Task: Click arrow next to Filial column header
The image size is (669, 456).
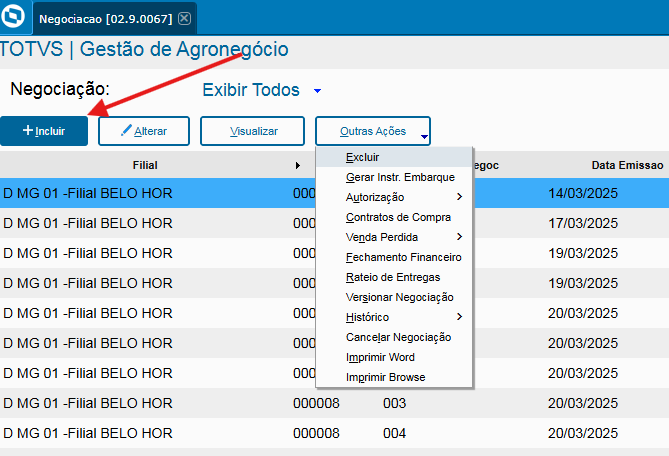Action: tap(297, 166)
